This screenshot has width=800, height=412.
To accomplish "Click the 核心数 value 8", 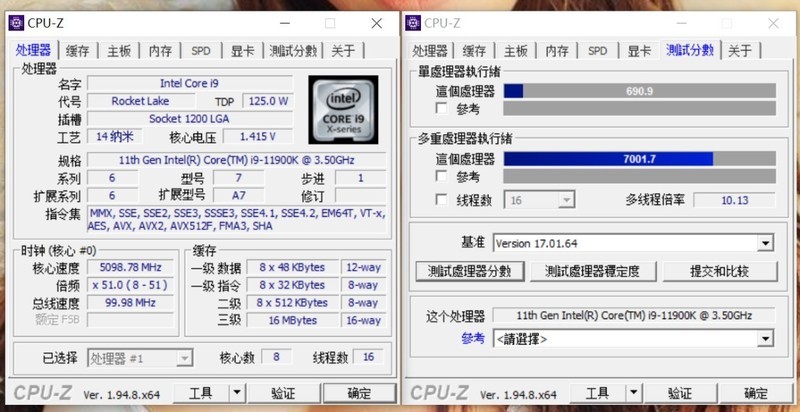I will (277, 357).
